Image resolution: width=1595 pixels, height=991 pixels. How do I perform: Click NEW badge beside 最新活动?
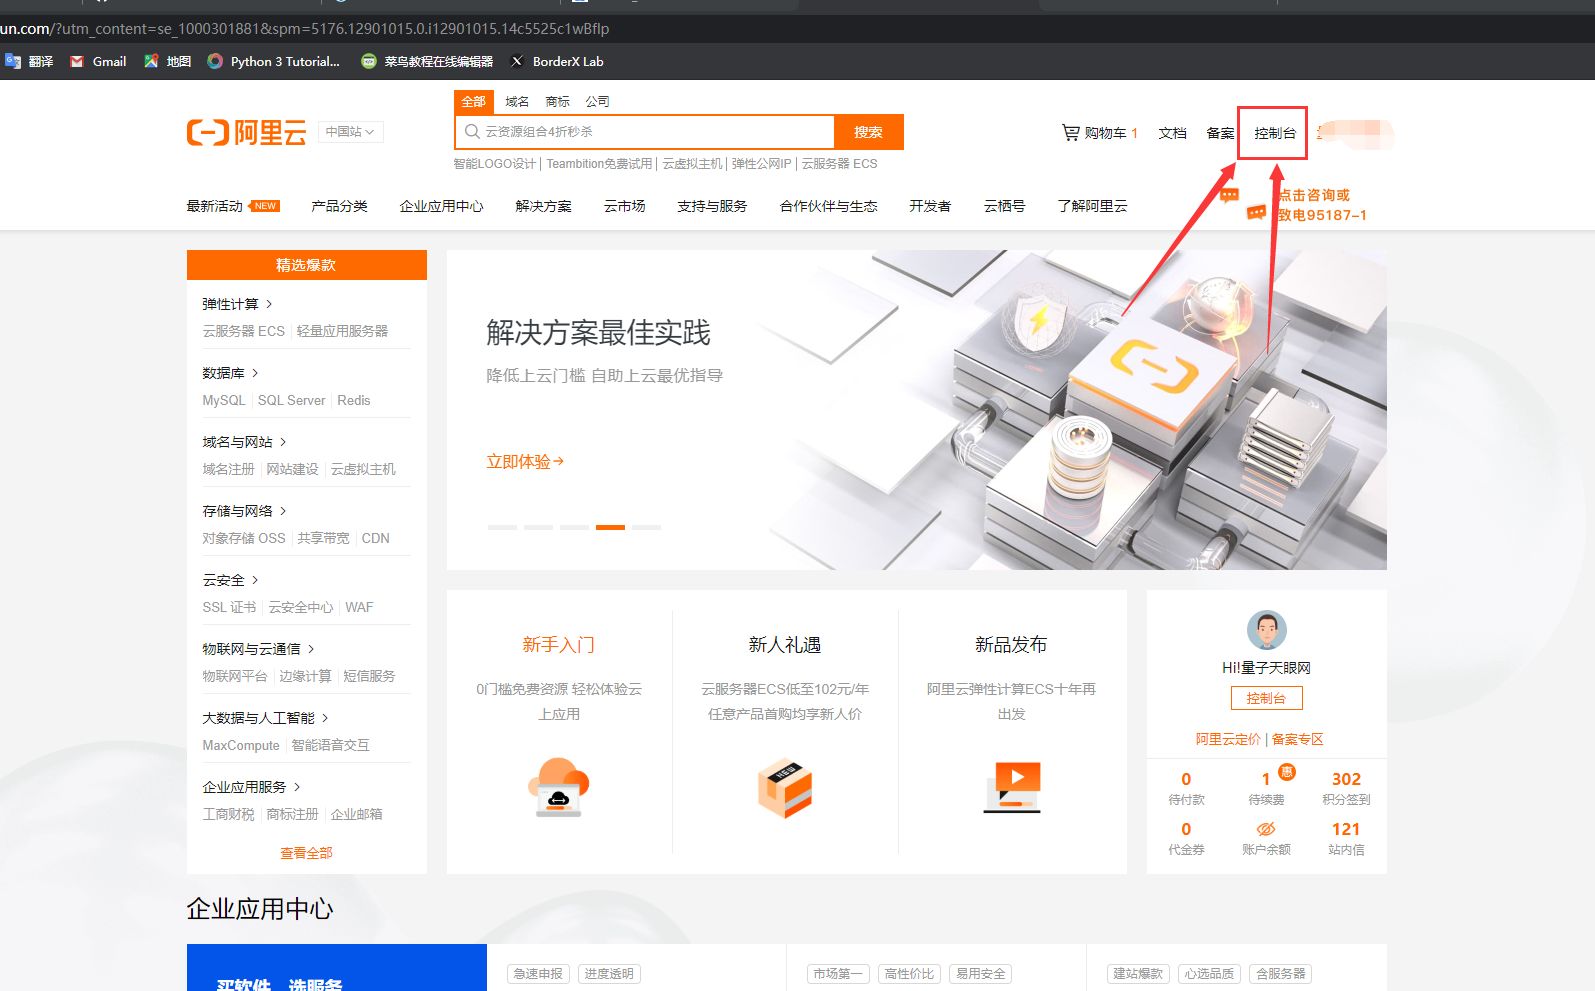[265, 206]
